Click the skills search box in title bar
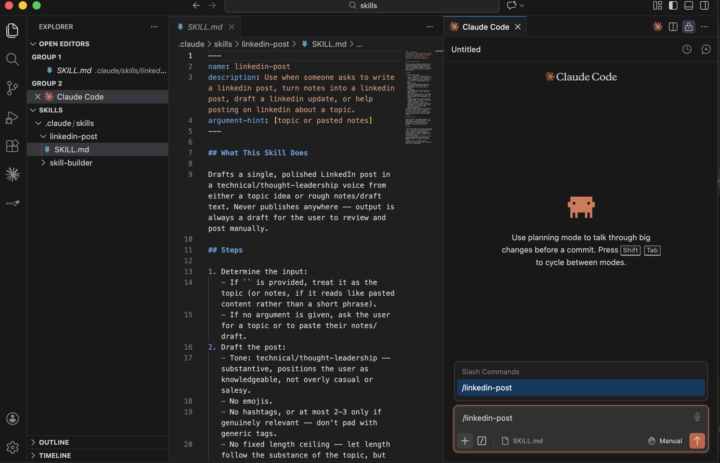The image size is (720, 463). [x=362, y=6]
